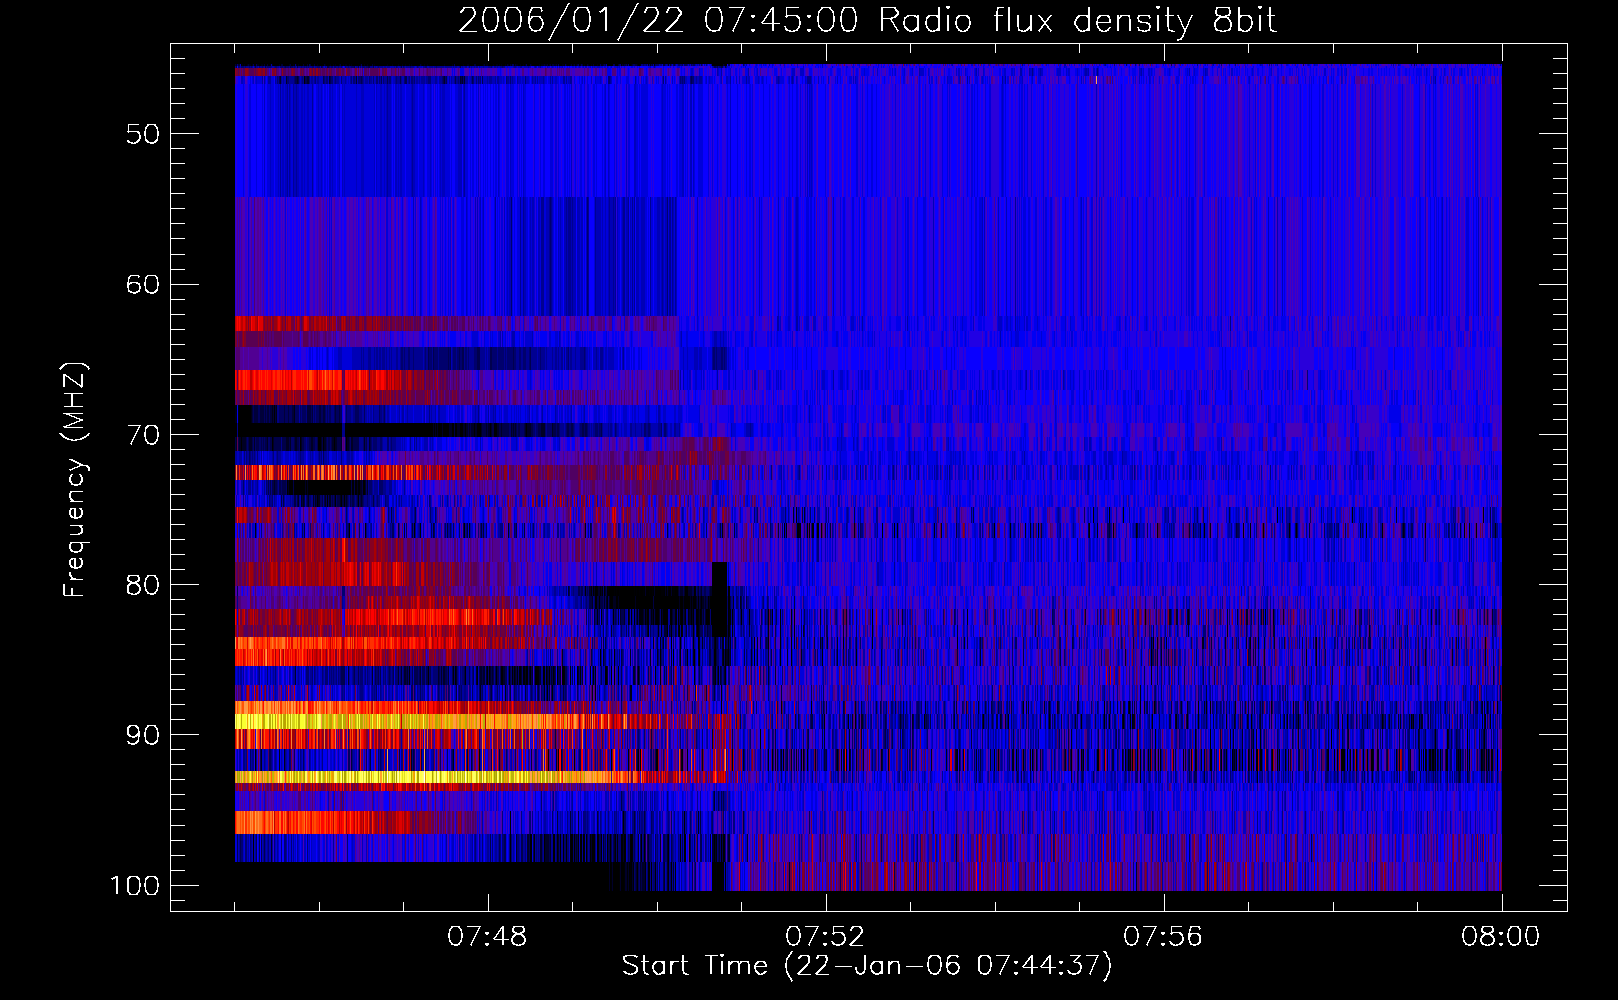Click the 08:00 time tick label
Image resolution: width=1618 pixels, height=1000 pixels.
click(x=1501, y=937)
